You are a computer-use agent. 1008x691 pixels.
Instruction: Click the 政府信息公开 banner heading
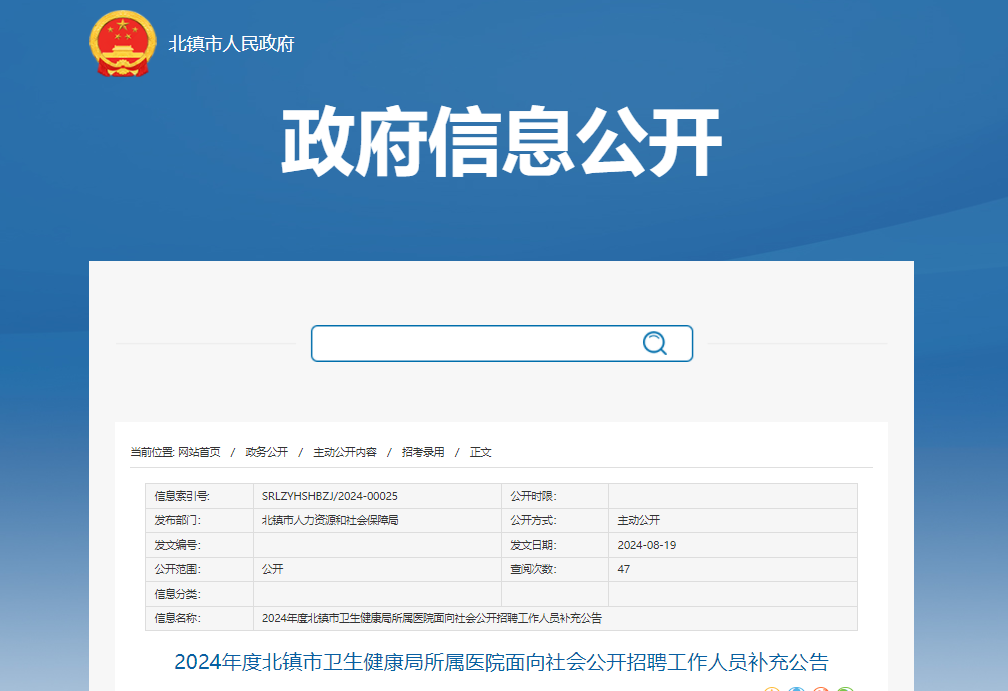click(501, 142)
